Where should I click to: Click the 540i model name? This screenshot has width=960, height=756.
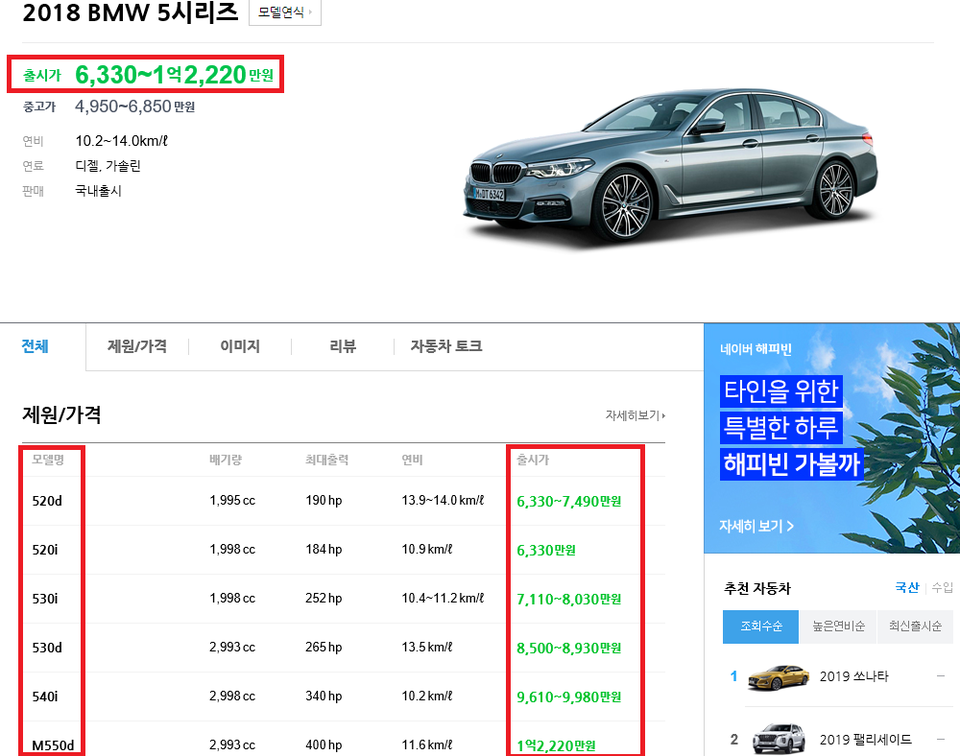pos(45,697)
